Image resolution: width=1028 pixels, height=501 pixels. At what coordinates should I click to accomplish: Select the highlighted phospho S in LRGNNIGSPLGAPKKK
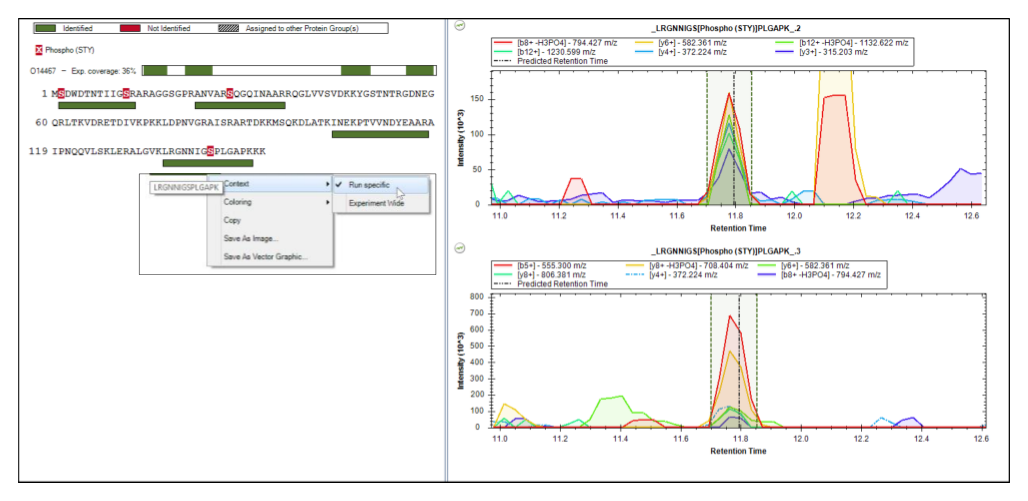tap(210, 151)
